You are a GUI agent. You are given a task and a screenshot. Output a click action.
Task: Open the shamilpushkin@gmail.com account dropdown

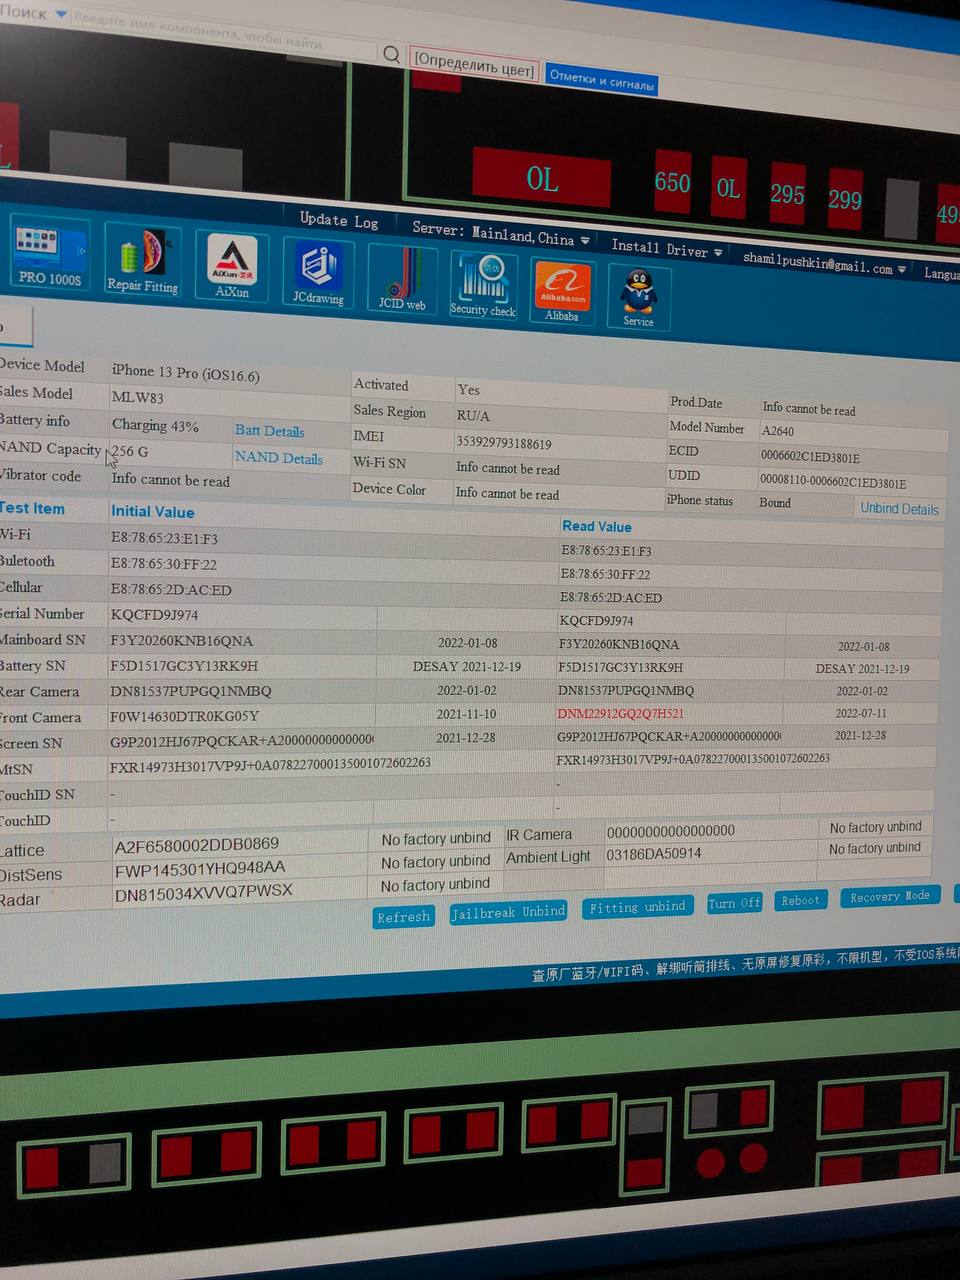824,263
